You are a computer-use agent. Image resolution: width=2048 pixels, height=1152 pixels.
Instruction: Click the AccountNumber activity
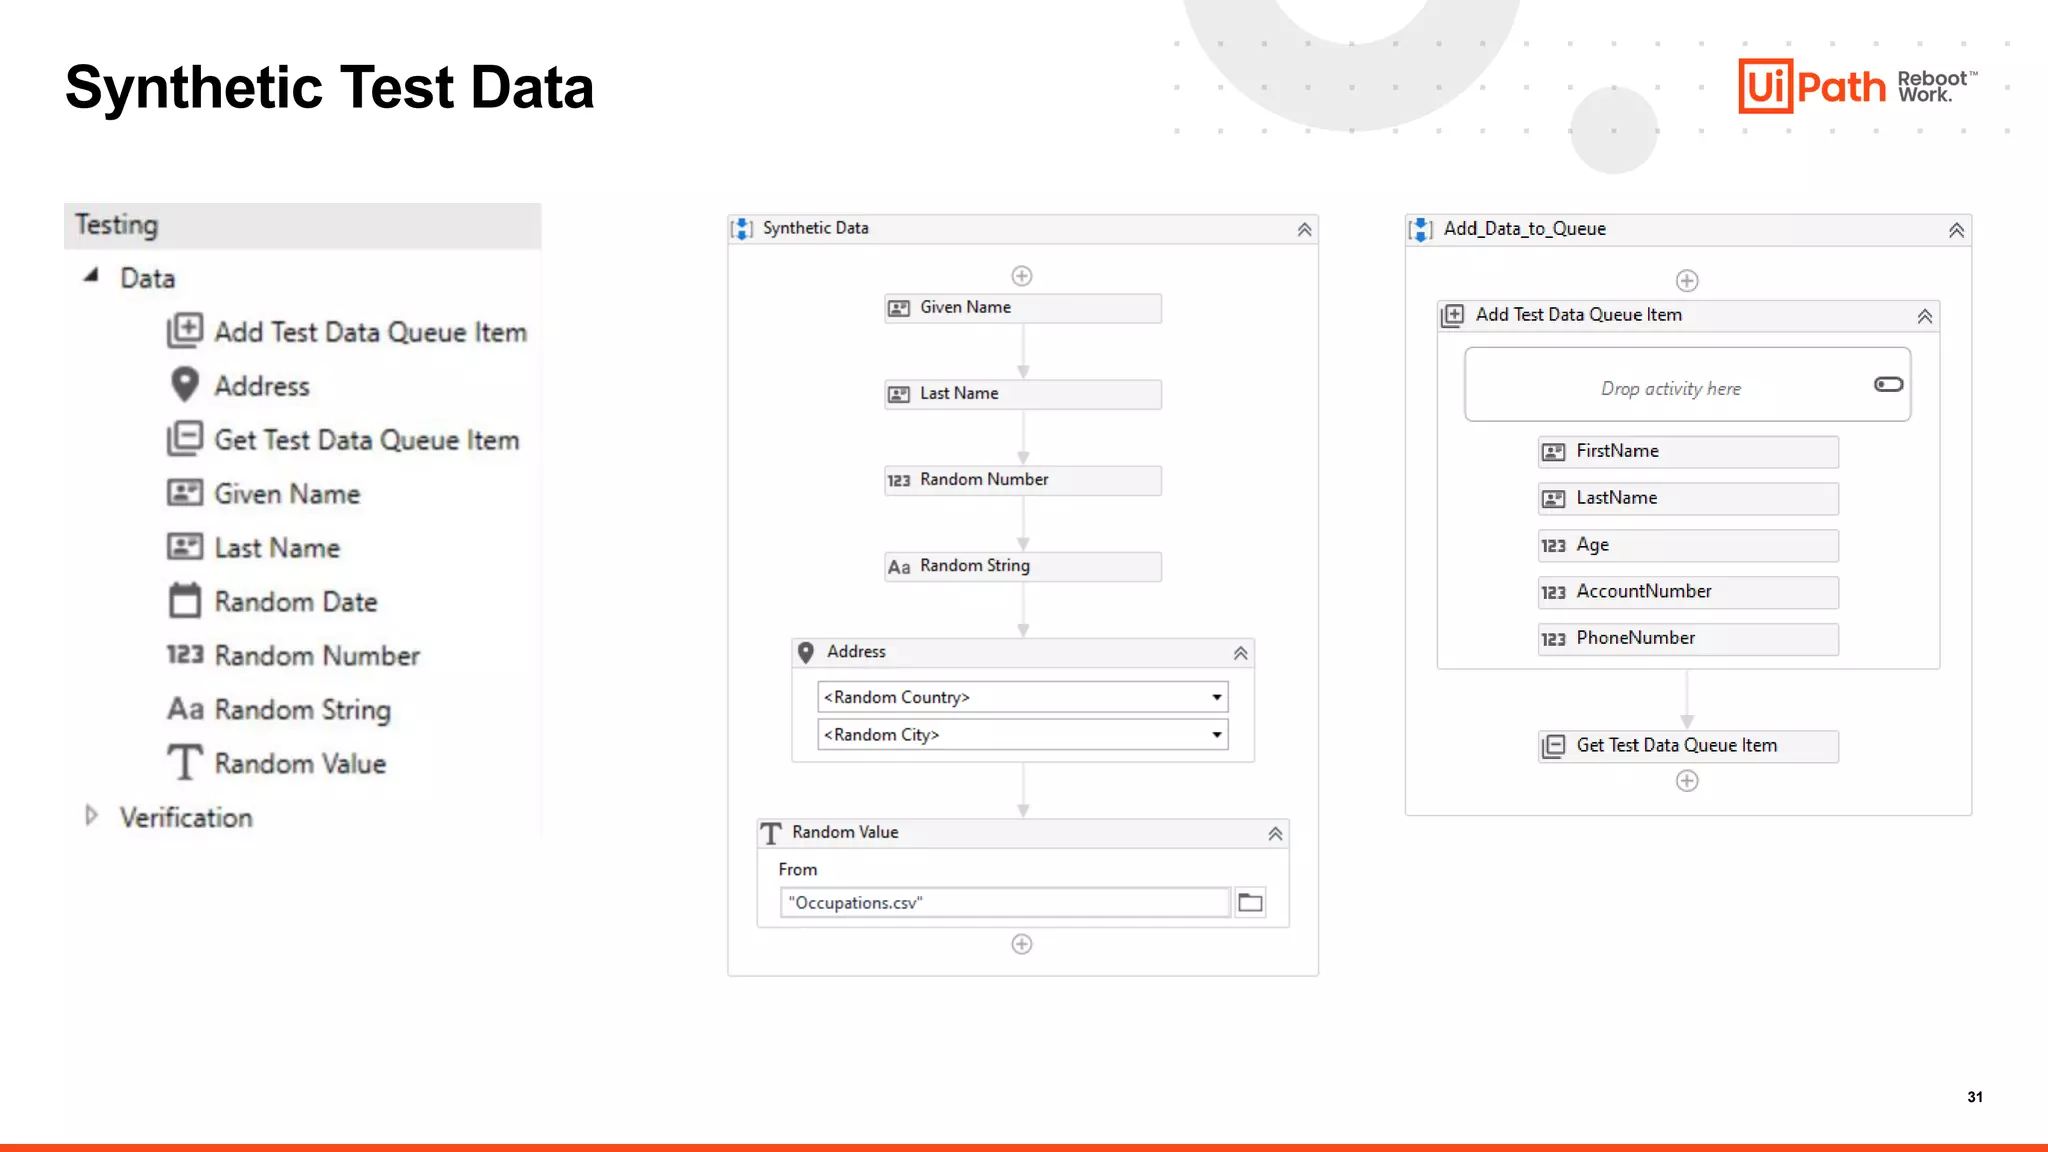[1687, 592]
